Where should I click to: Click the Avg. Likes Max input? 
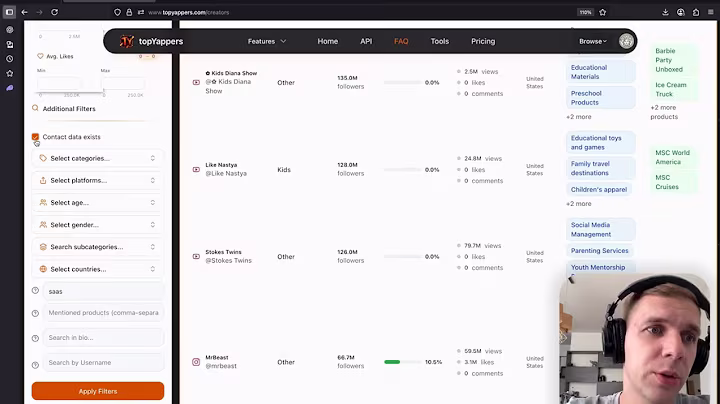click(123, 83)
